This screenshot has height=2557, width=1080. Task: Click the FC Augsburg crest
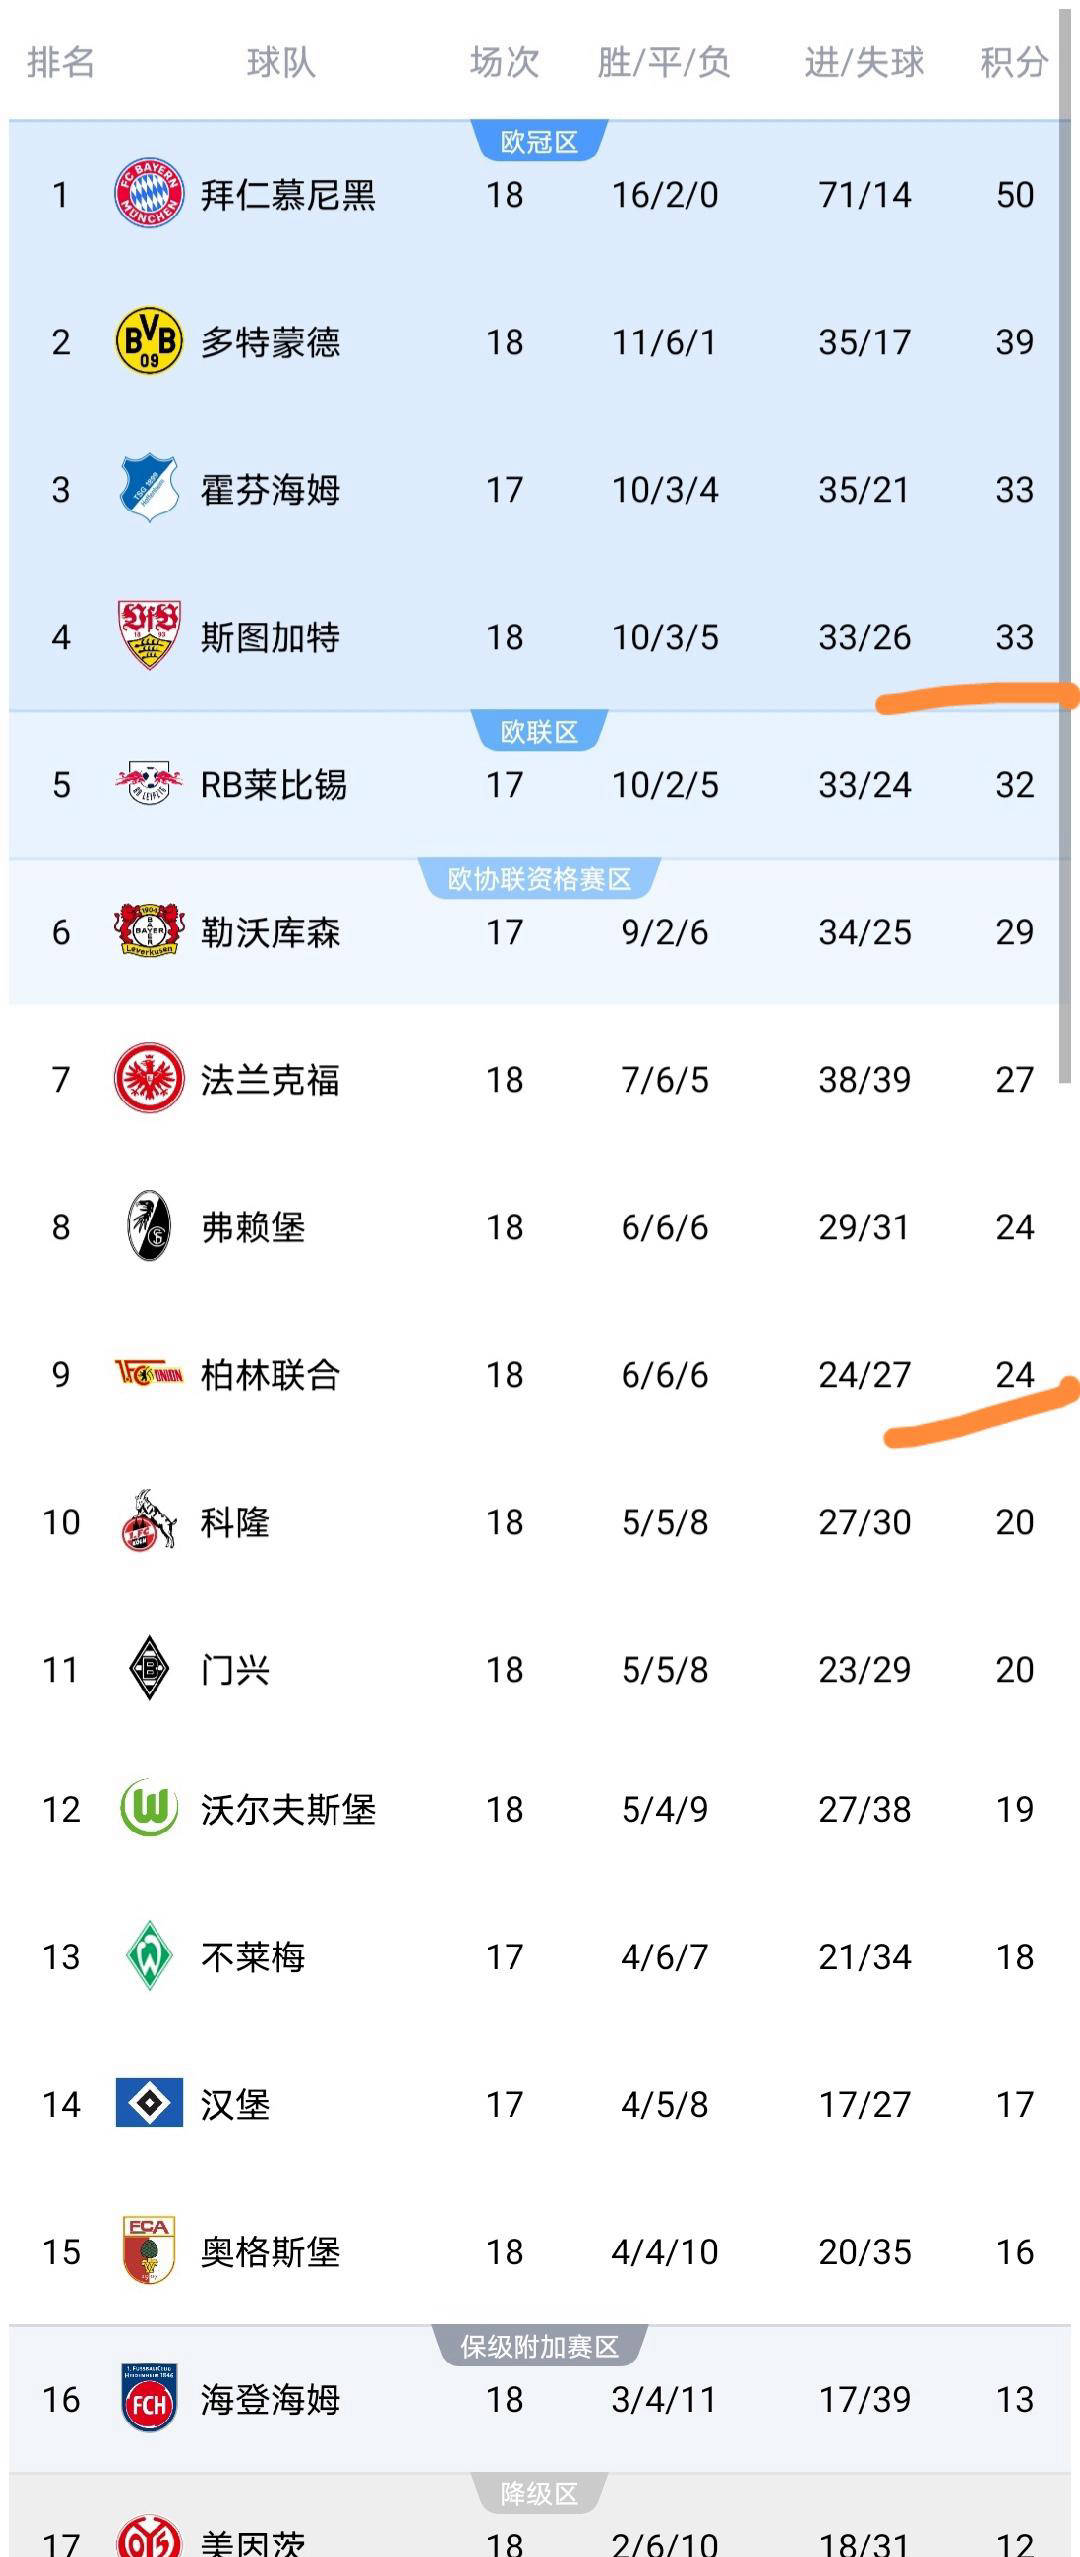pos(149,2251)
